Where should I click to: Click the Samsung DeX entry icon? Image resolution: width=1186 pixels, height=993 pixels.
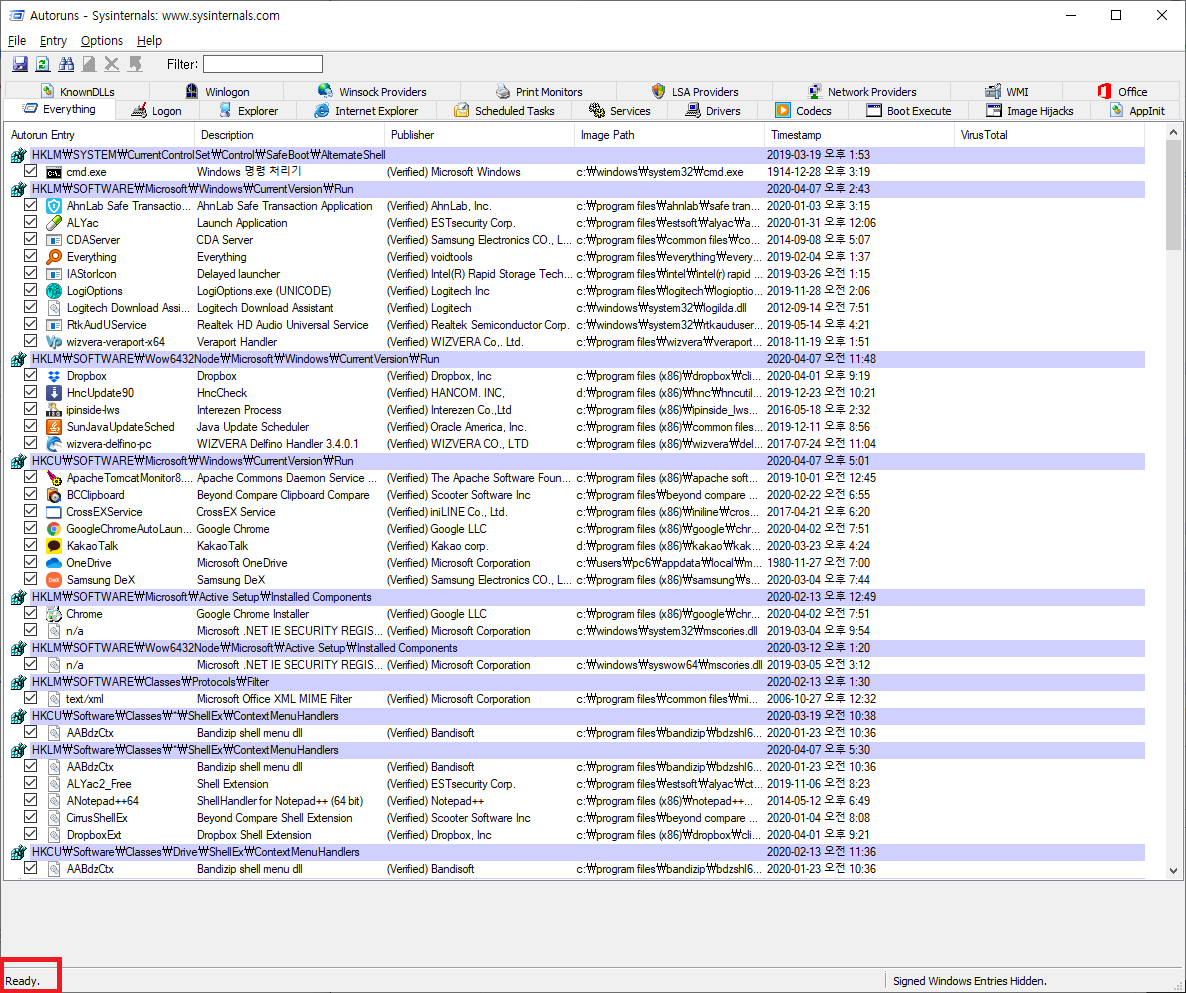coord(54,580)
